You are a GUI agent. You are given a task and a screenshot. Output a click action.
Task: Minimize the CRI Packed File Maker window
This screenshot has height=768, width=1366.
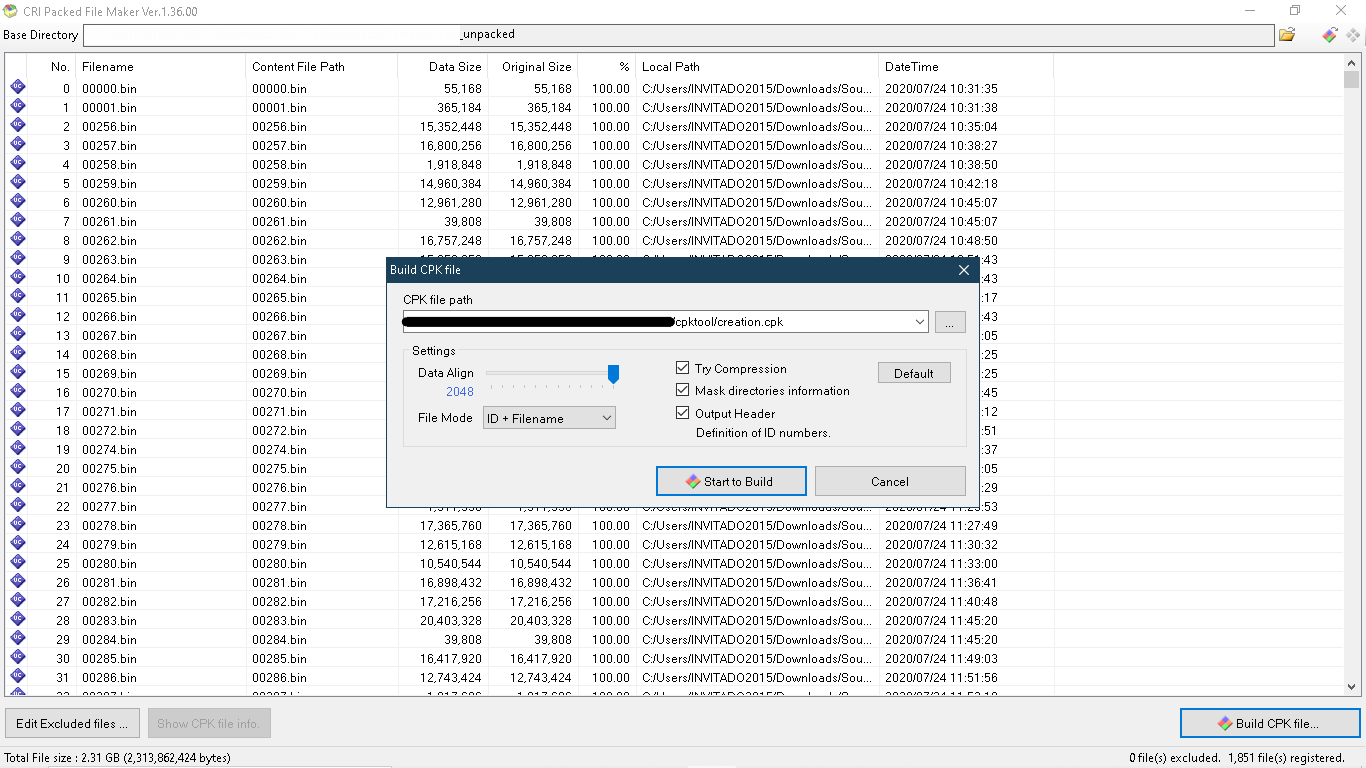pyautogui.click(x=1250, y=11)
